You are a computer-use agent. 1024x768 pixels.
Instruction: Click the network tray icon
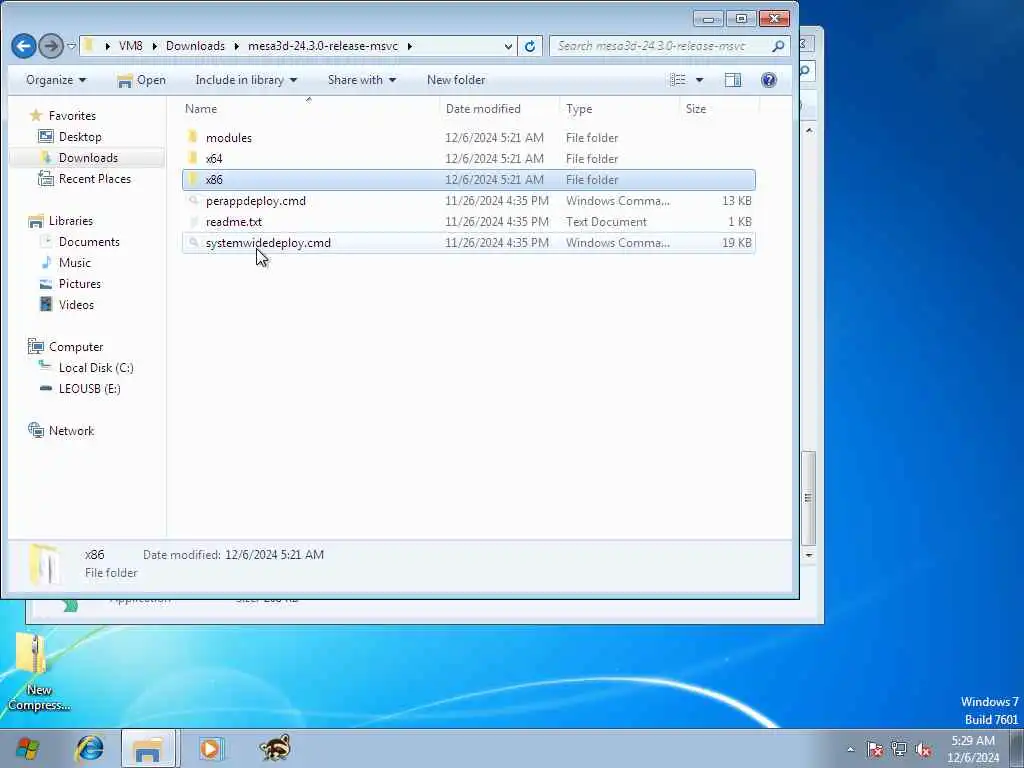[x=899, y=749]
